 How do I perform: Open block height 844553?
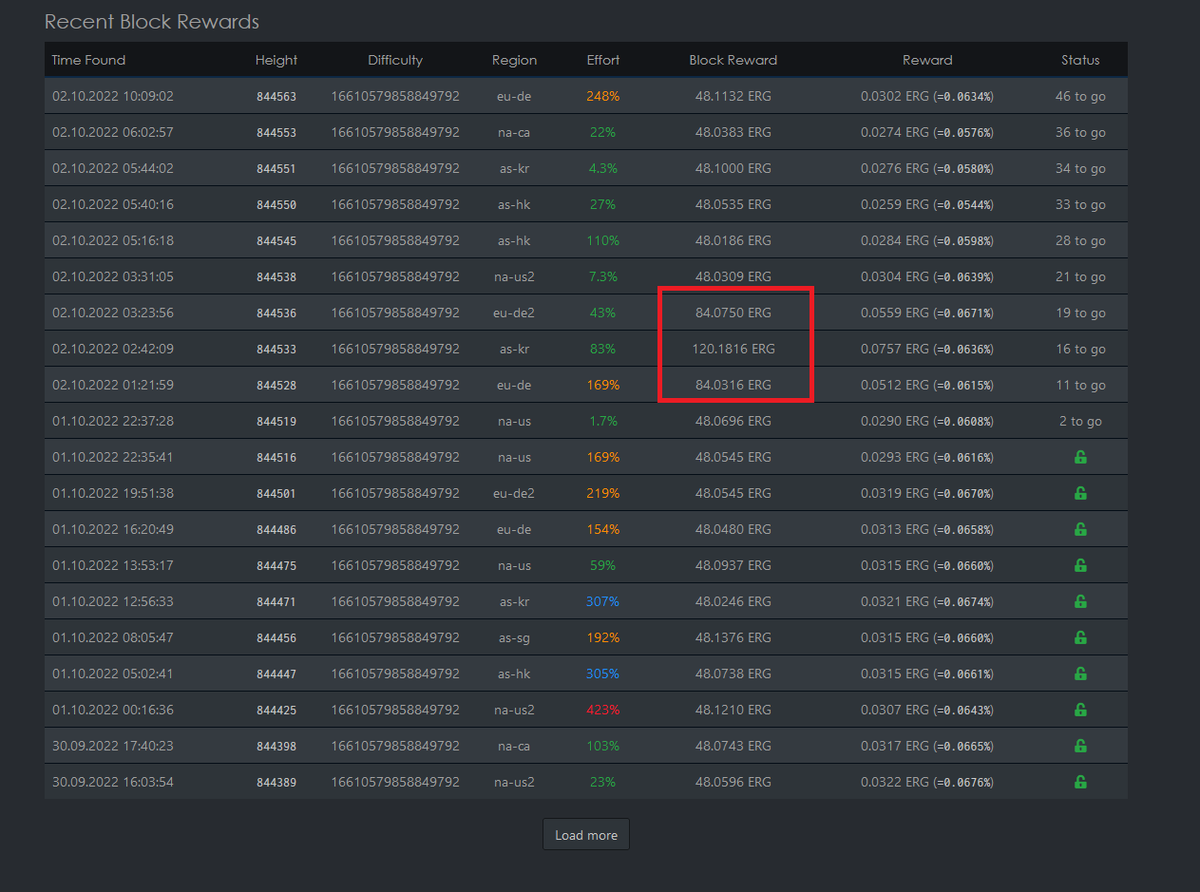pos(276,133)
